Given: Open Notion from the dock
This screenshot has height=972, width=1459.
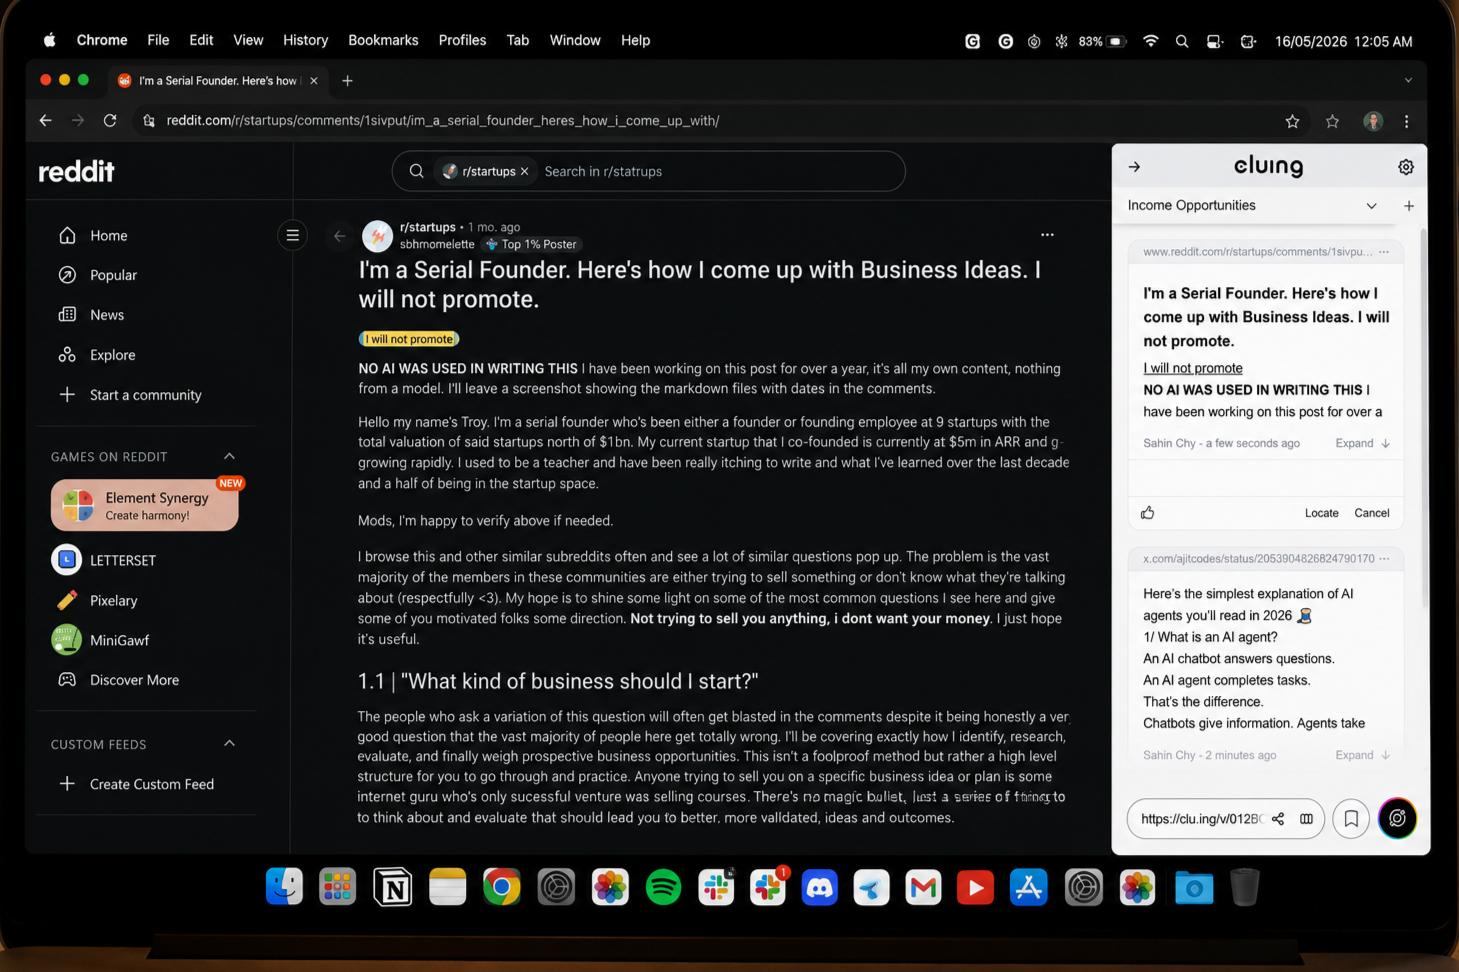Looking at the screenshot, I should (392, 887).
